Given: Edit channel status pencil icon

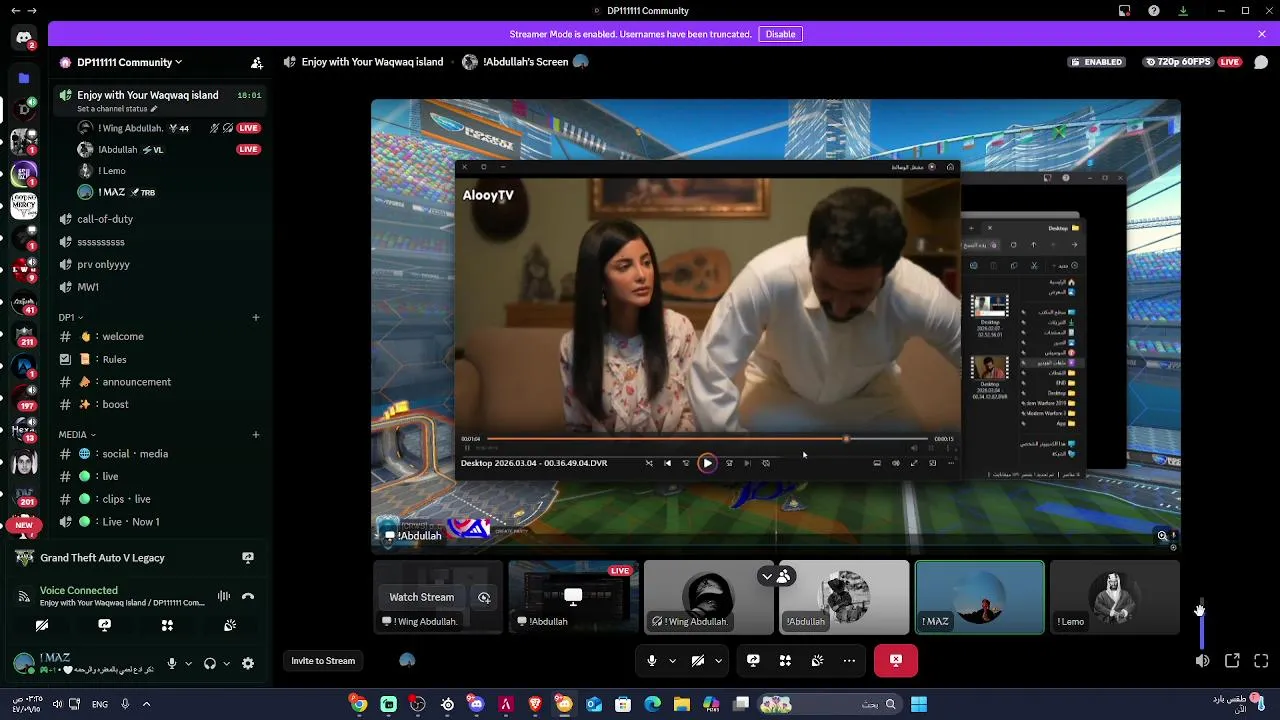Looking at the screenshot, I should [x=154, y=108].
